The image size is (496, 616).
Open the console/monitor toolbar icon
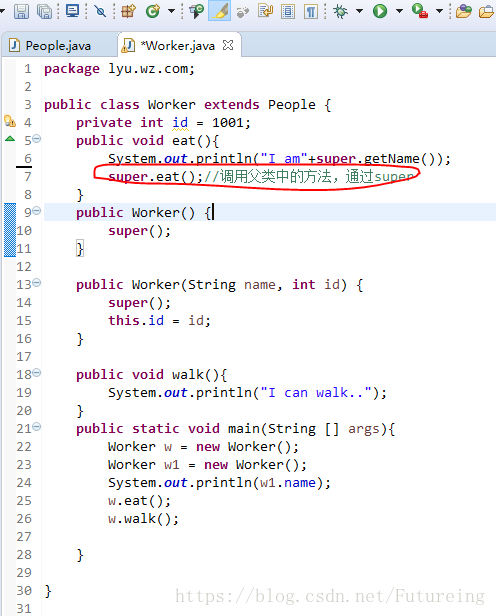point(72,11)
